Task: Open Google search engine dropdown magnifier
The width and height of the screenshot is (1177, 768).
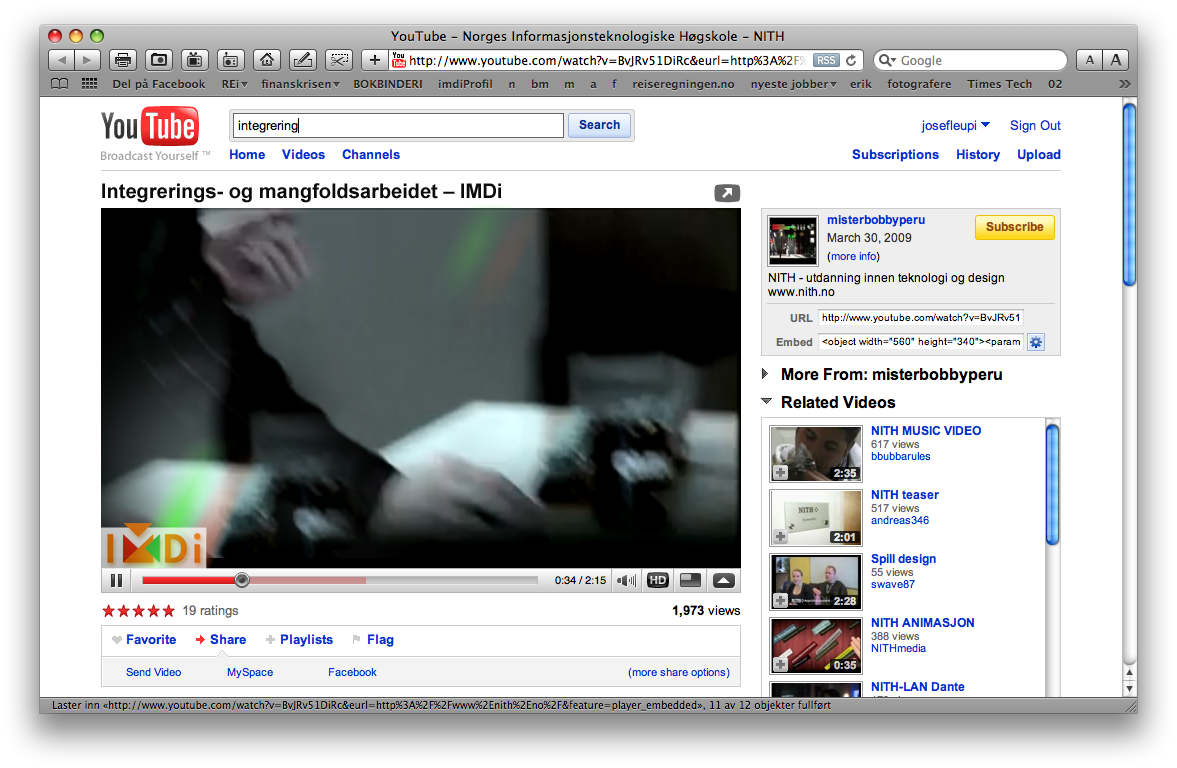Action: (887, 60)
